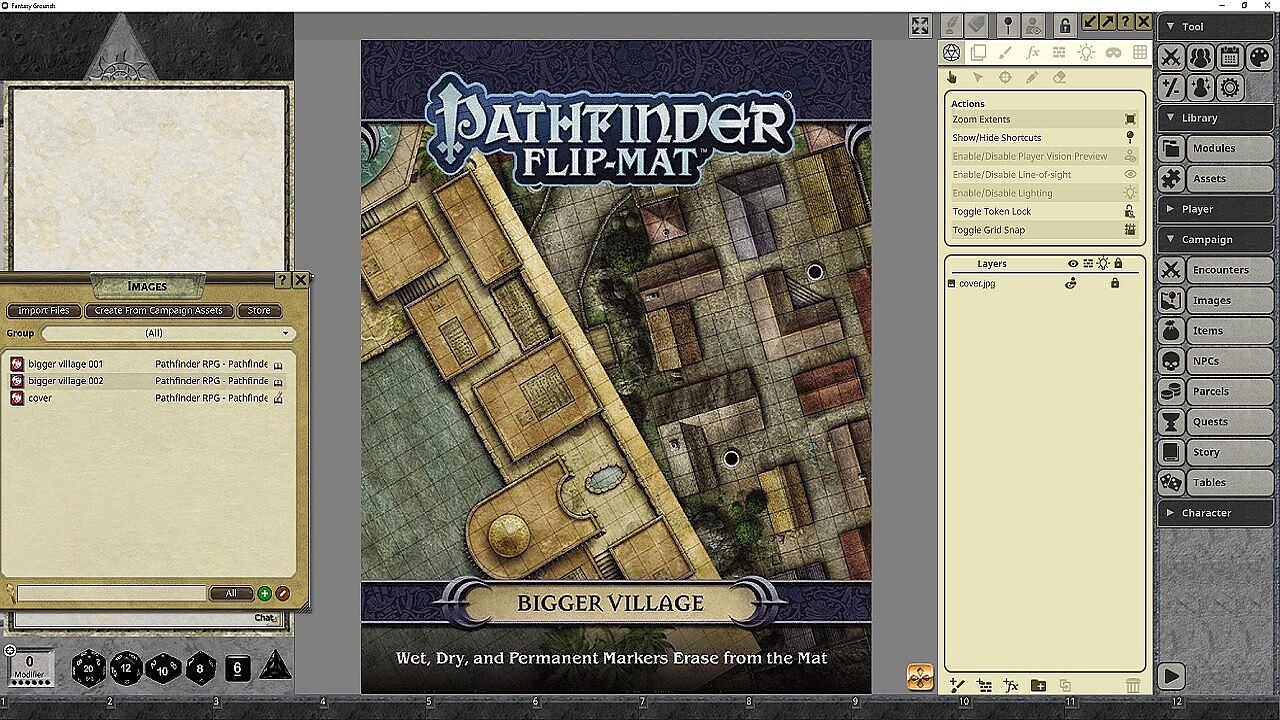Open the Group (All) dropdown
Viewport: 1280px width, 720px height.
click(x=168, y=333)
